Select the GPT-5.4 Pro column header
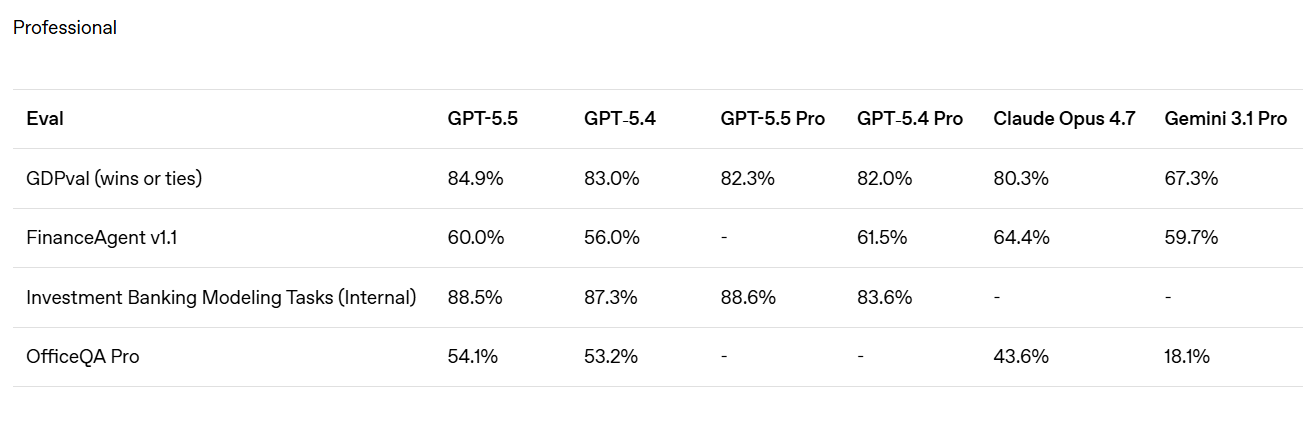Viewport: 1306px width, 446px height. click(x=909, y=119)
